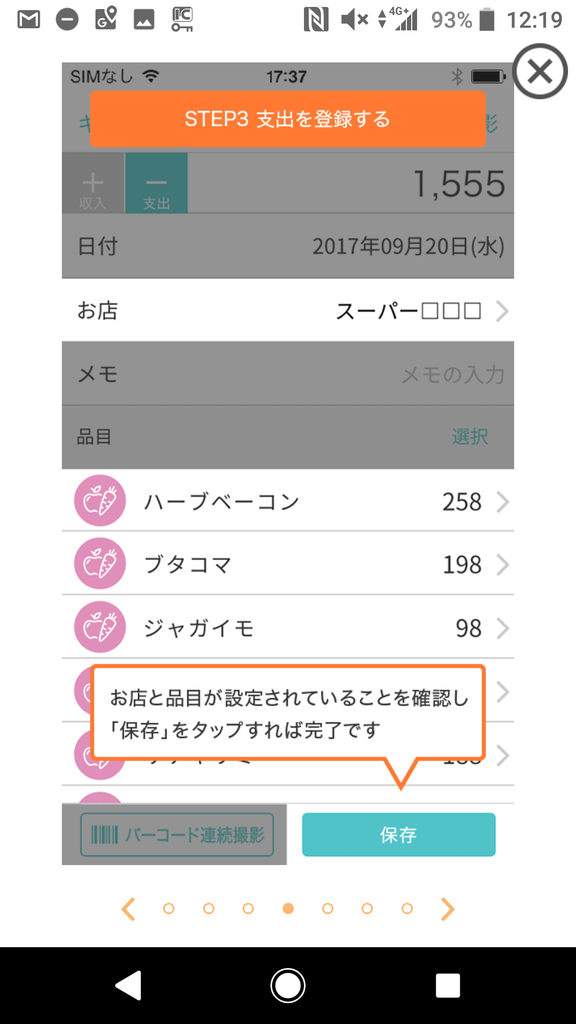This screenshot has height=1024, width=576.
Task: Tap the STEP3 支出を登録する banner
Action: [x=288, y=117]
